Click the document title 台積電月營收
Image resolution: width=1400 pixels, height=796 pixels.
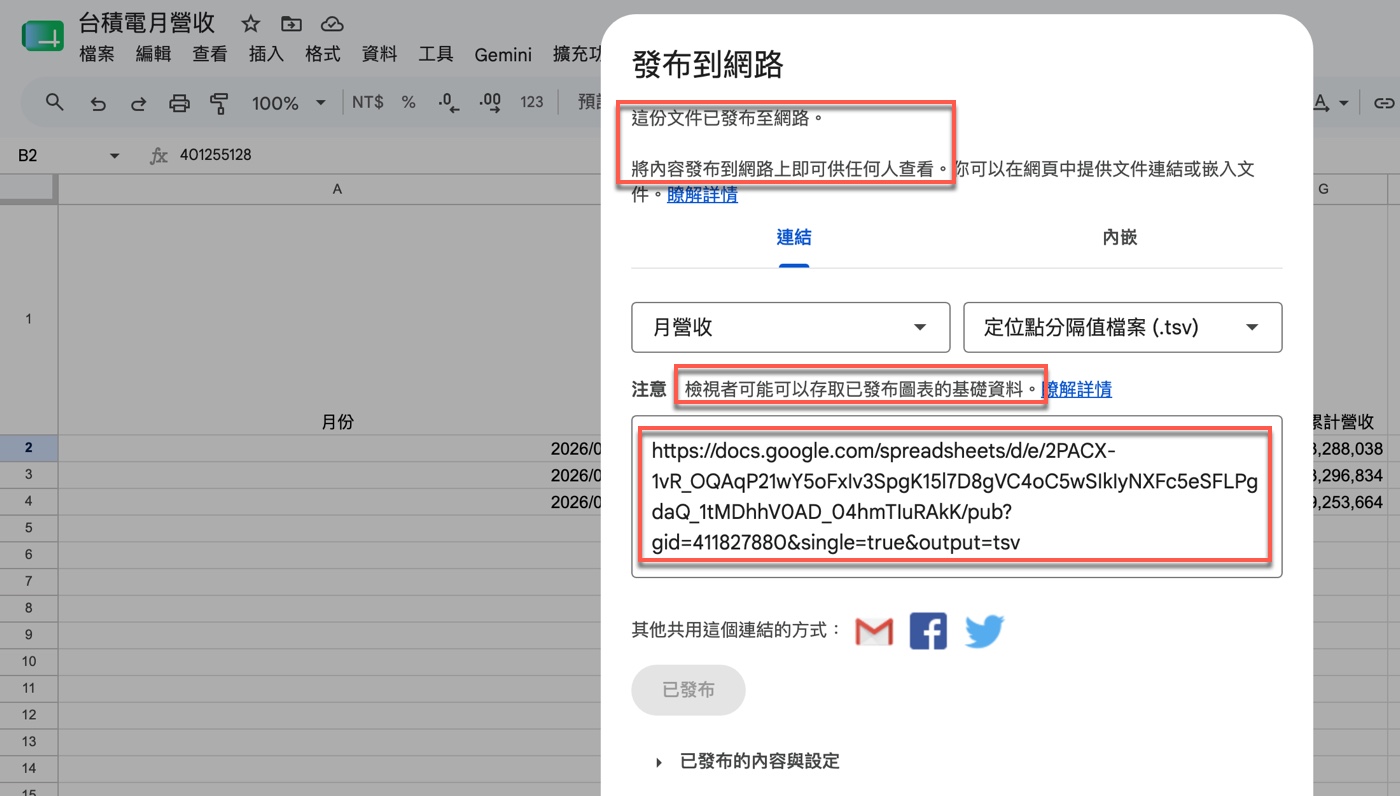pyautogui.click(x=147, y=23)
